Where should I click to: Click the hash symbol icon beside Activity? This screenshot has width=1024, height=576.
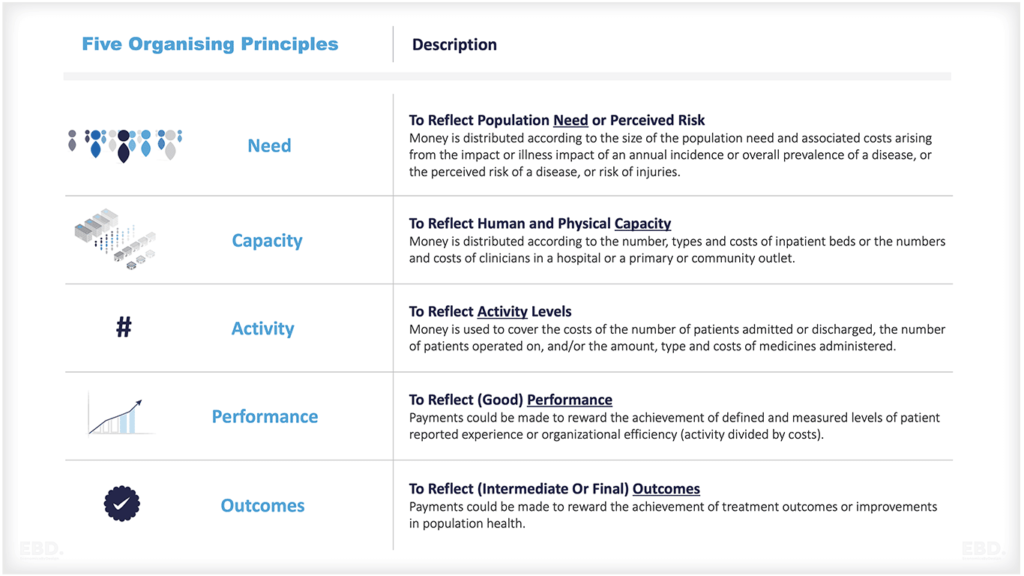[x=123, y=327]
